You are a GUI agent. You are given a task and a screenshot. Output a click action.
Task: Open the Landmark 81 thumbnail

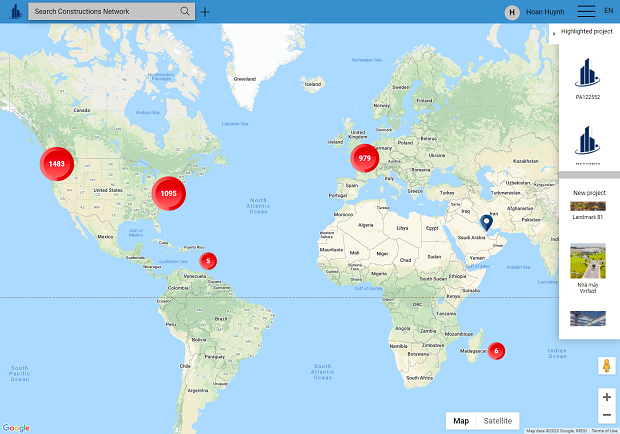coord(588,206)
